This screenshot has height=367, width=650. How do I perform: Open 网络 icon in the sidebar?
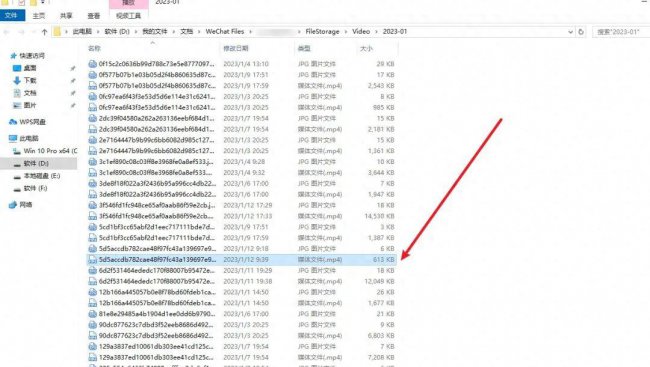[13, 204]
